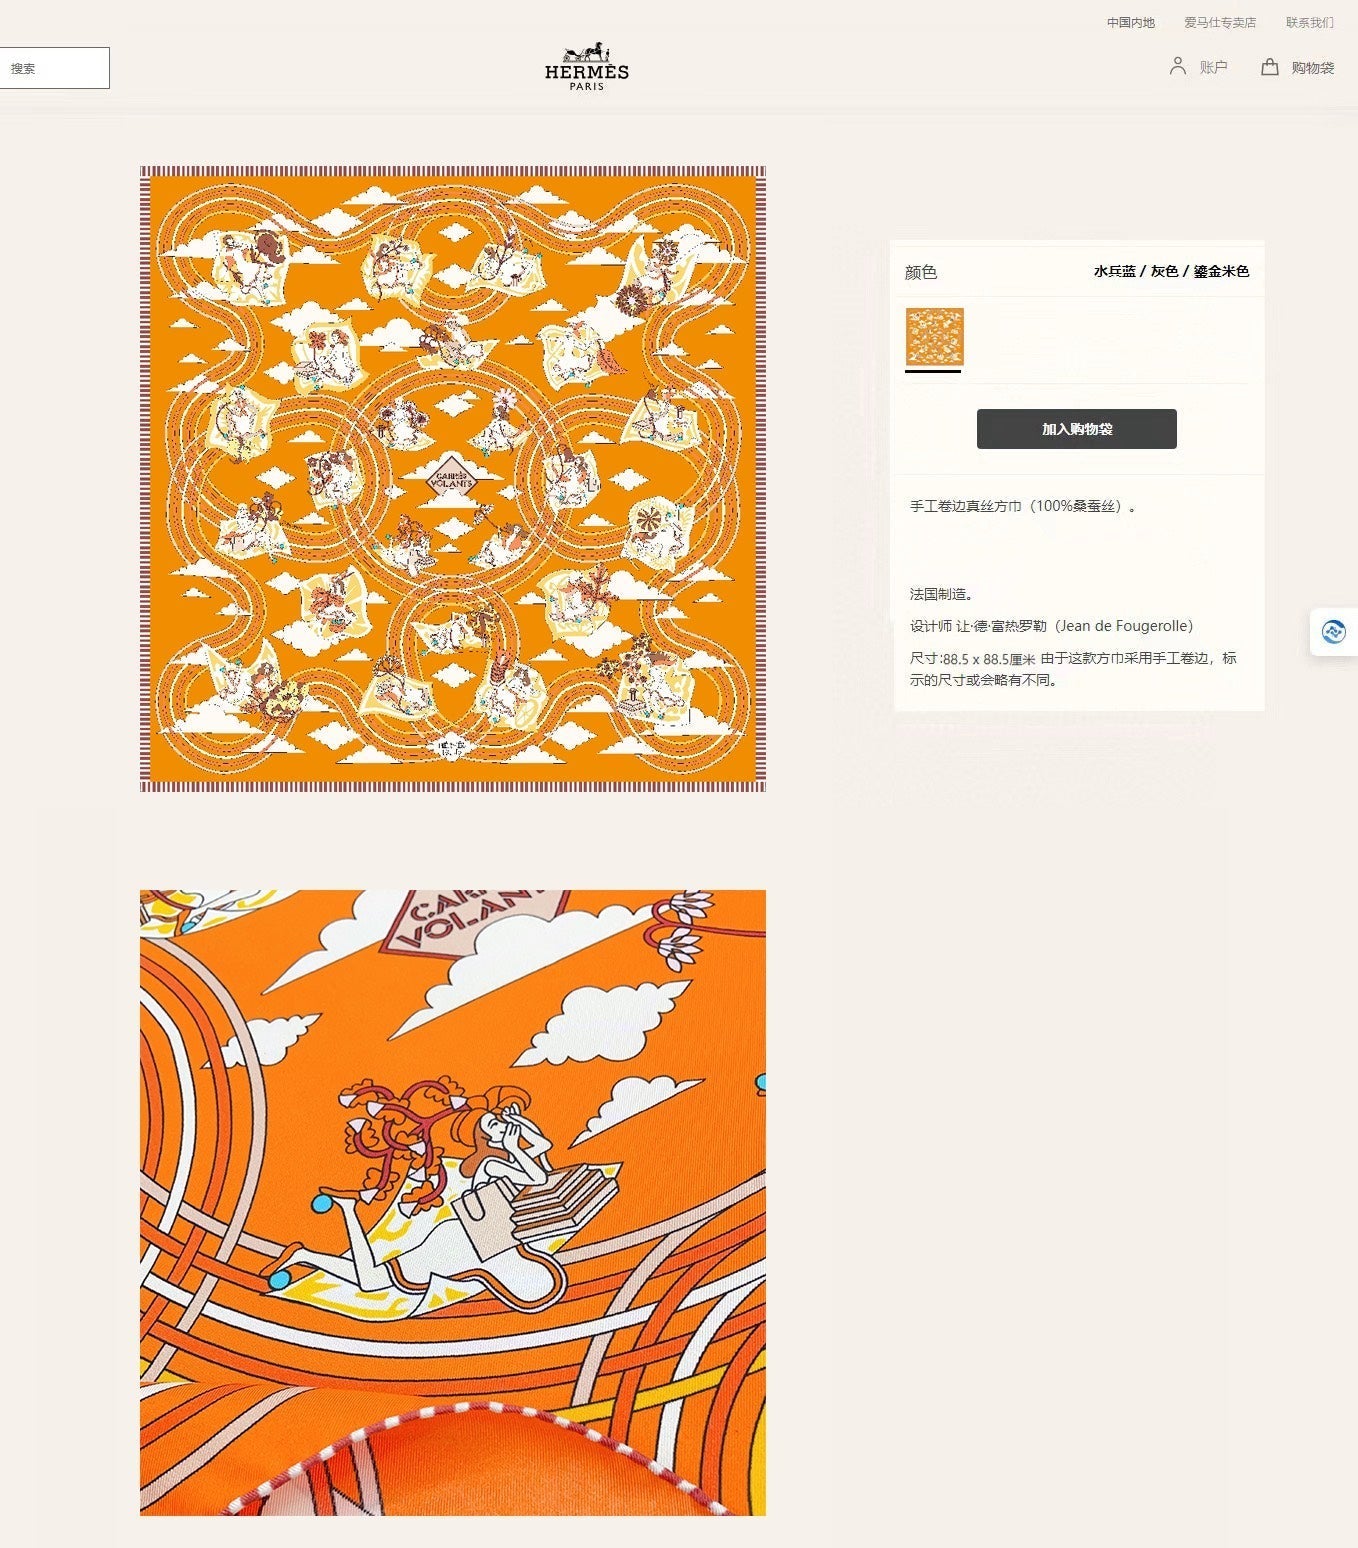This screenshot has height=1548, width=1358.
Task: Open the close-up scarf detail image
Action: 452,1202
